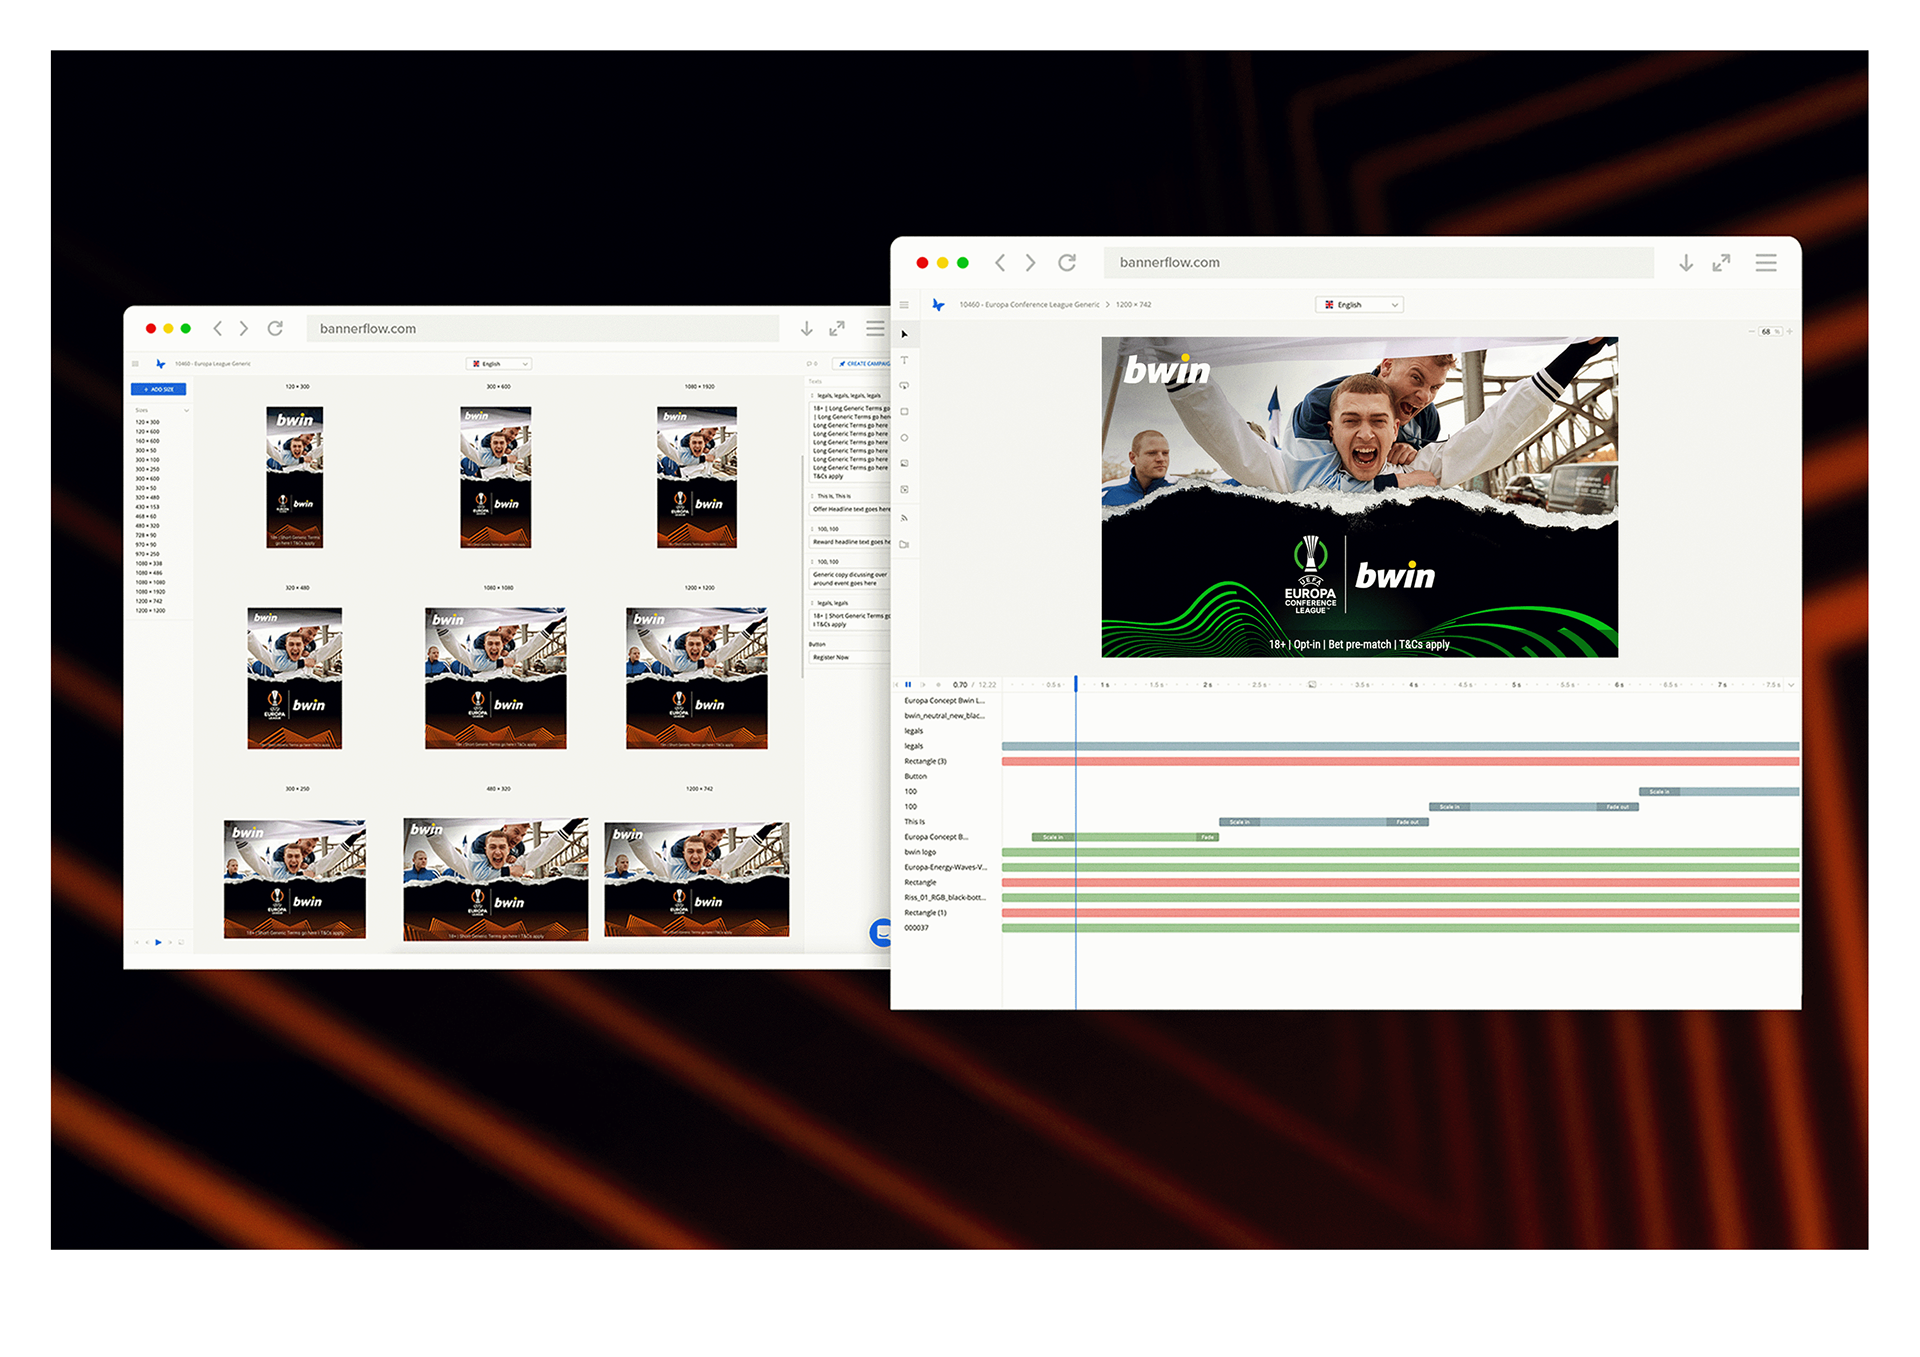1920x1357 pixels.
Task: Click the blue timeline playhead handle
Action: point(1076,684)
